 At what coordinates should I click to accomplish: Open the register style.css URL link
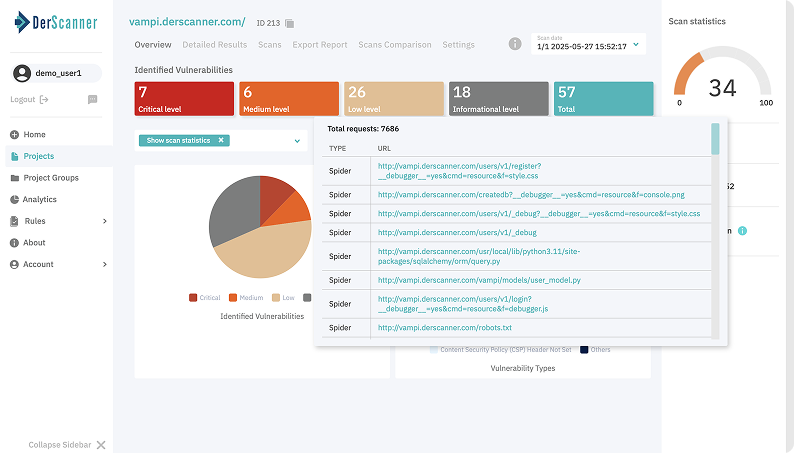tap(459, 171)
